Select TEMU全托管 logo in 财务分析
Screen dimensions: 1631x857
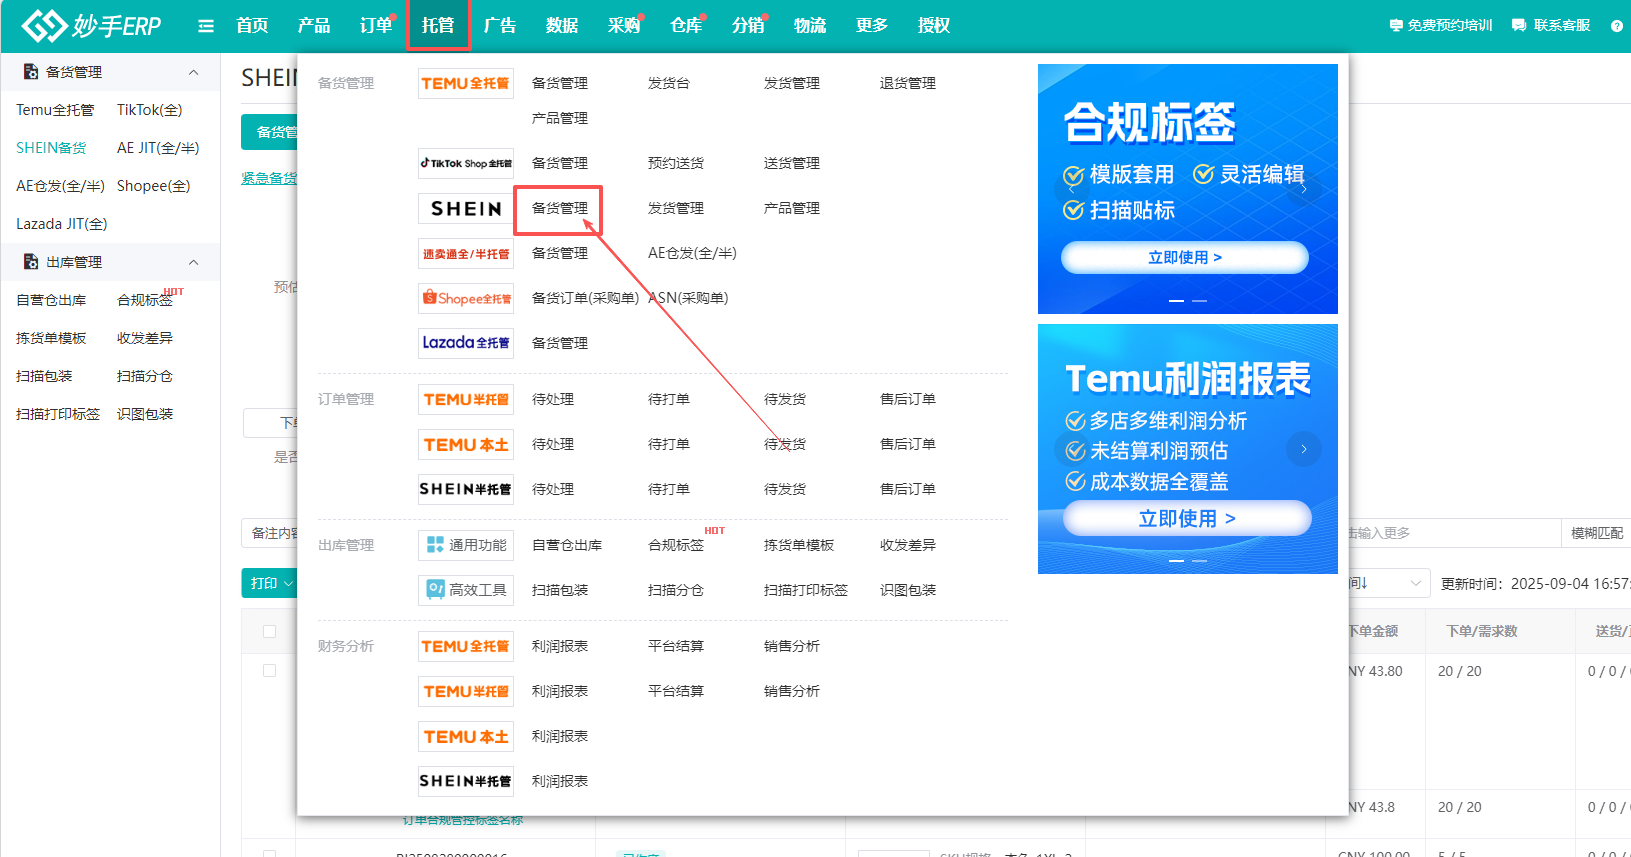coord(466,646)
